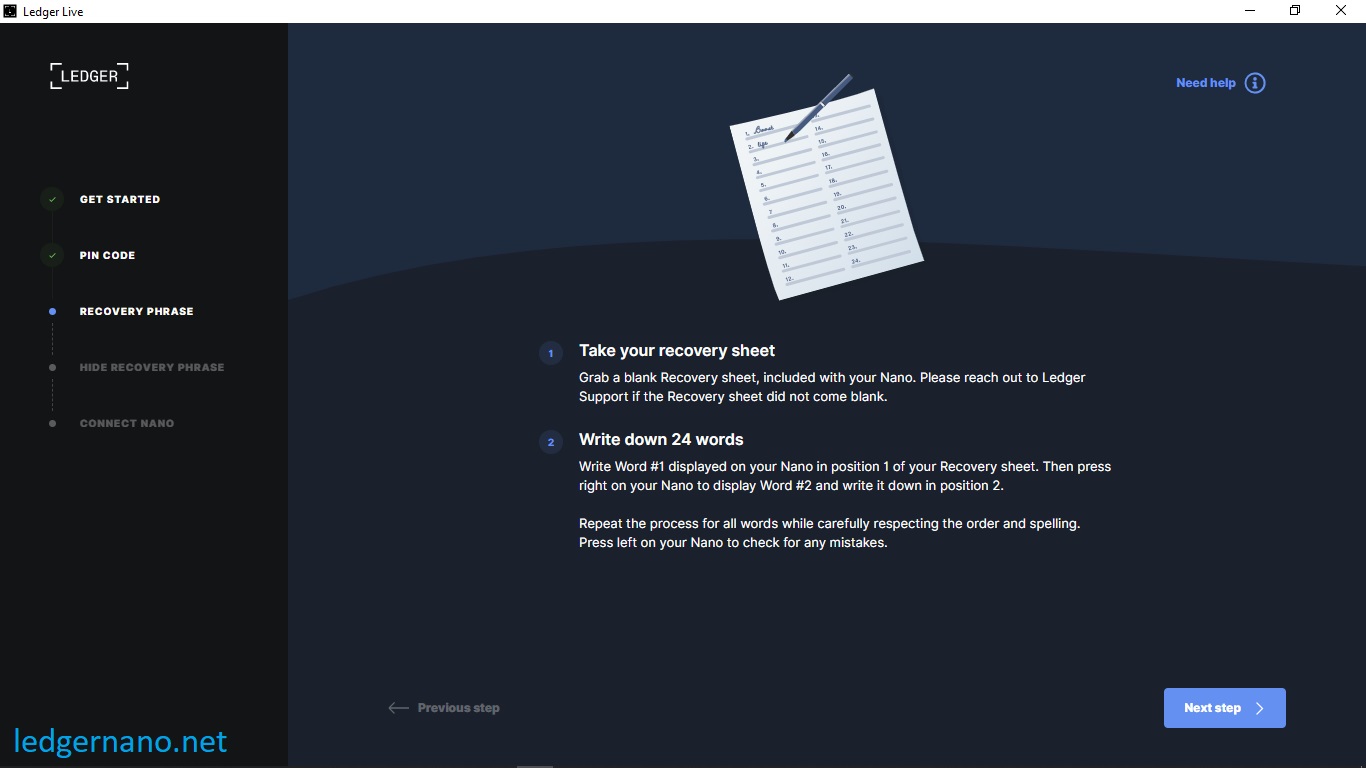Click the Ledger Live app icon in title bar
1366x768 pixels.
tap(10, 11)
